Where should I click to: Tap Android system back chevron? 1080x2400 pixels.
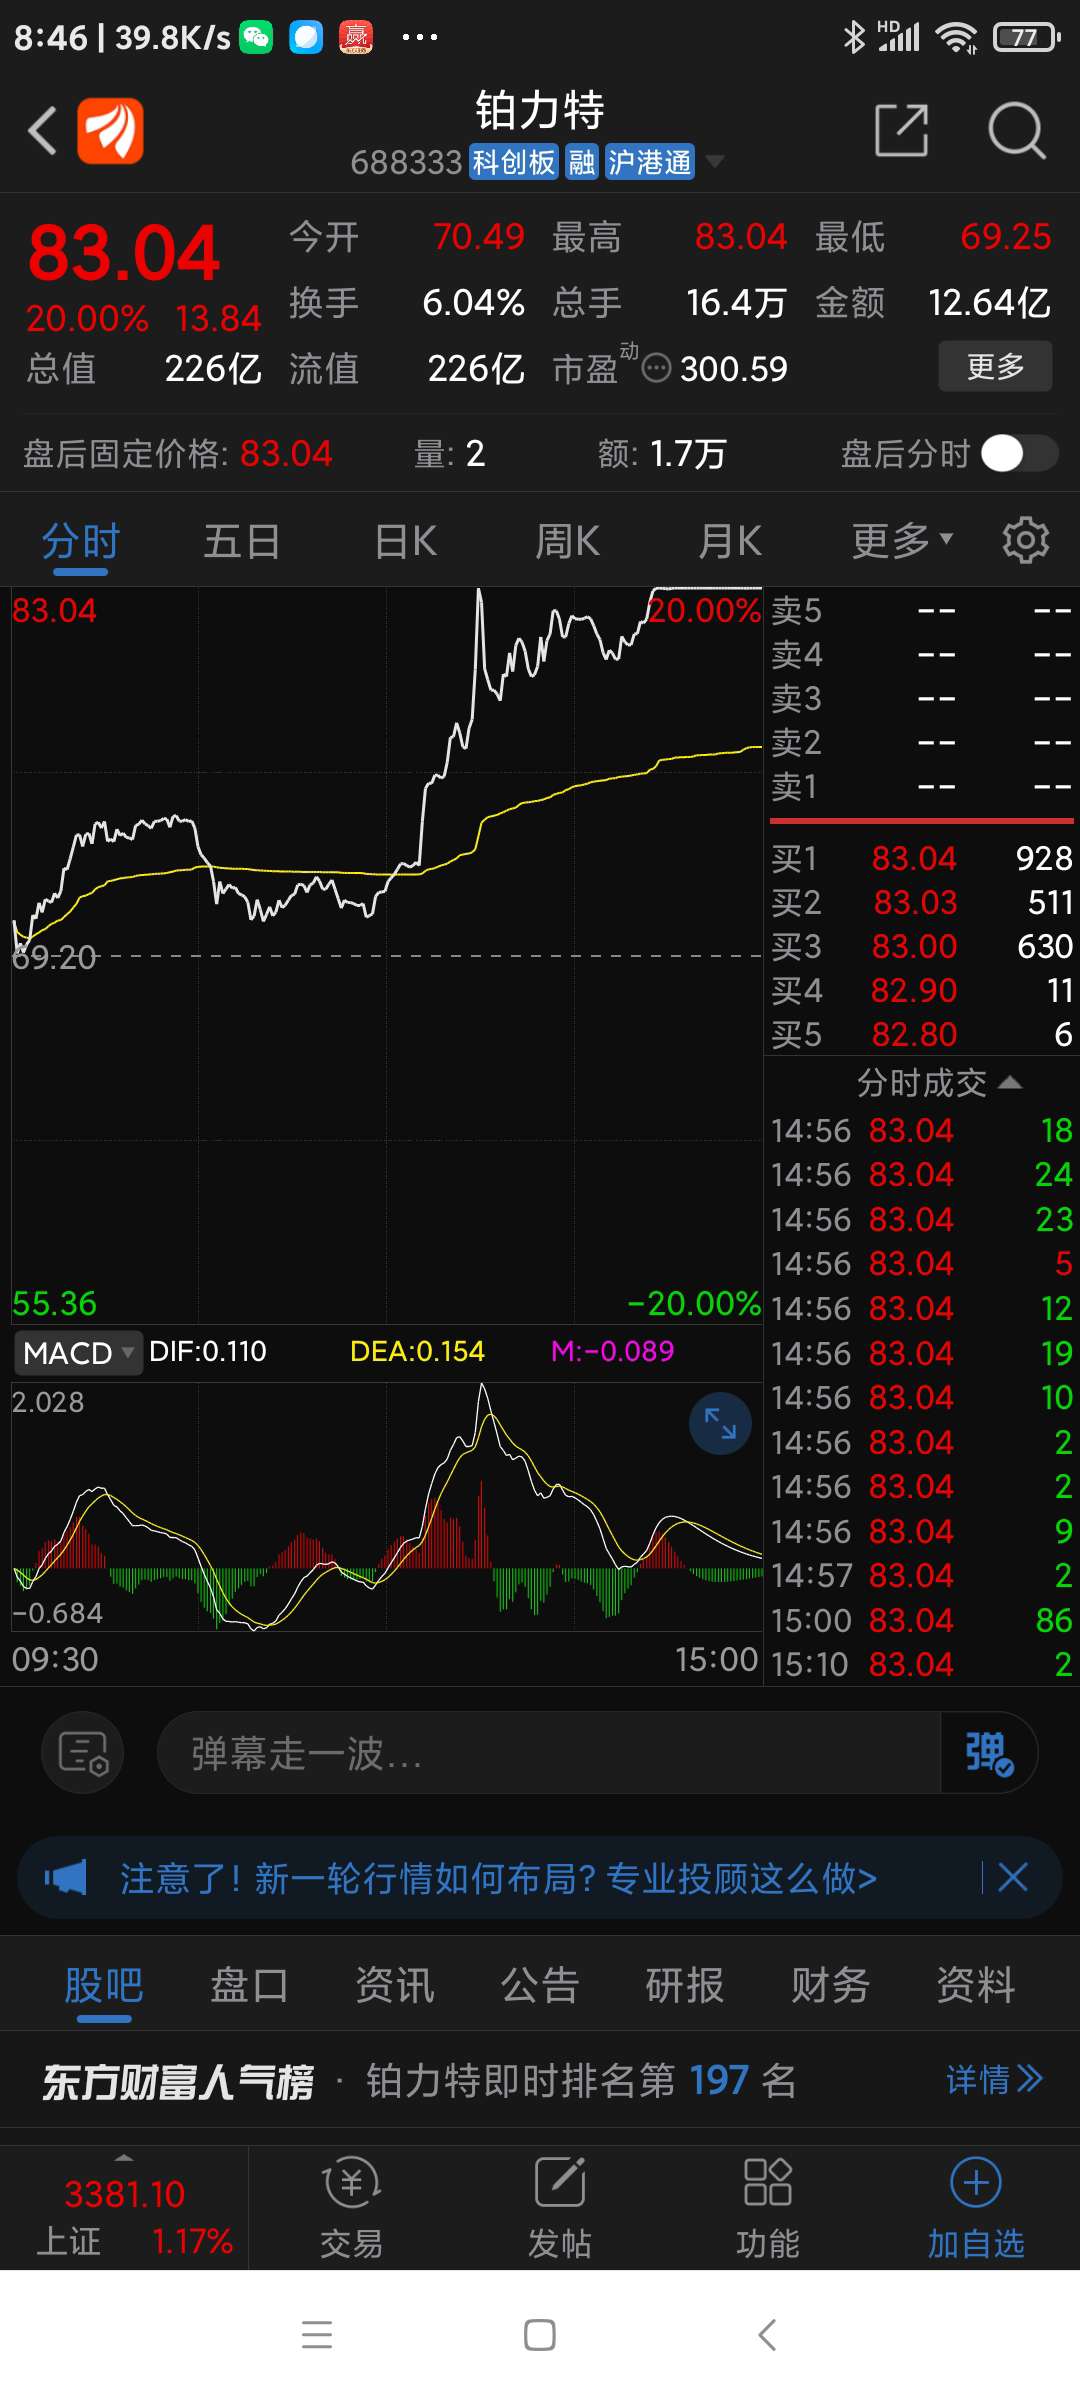tap(767, 2335)
